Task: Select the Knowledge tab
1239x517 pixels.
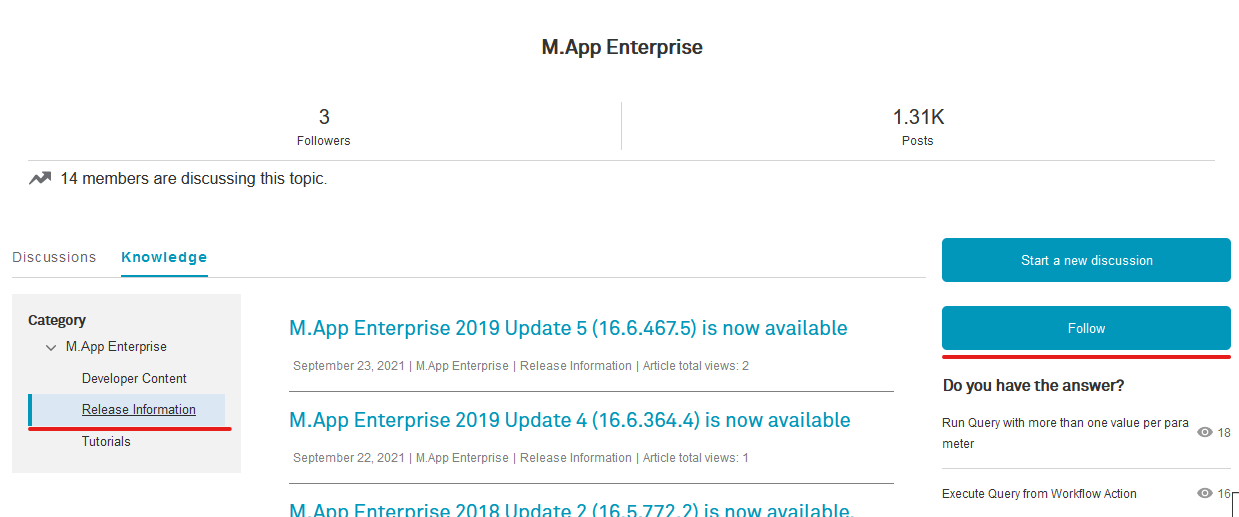Action: [164, 257]
